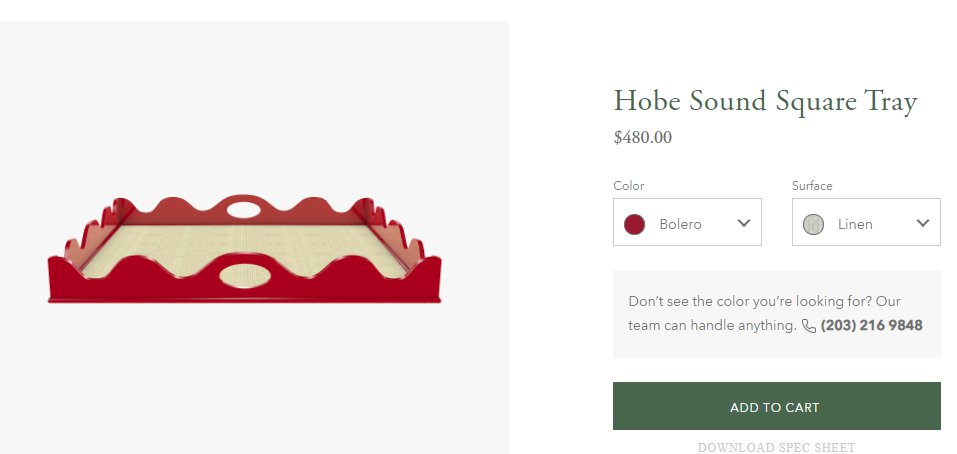Click the Color field label
This screenshot has height=454, width=957.
628,186
